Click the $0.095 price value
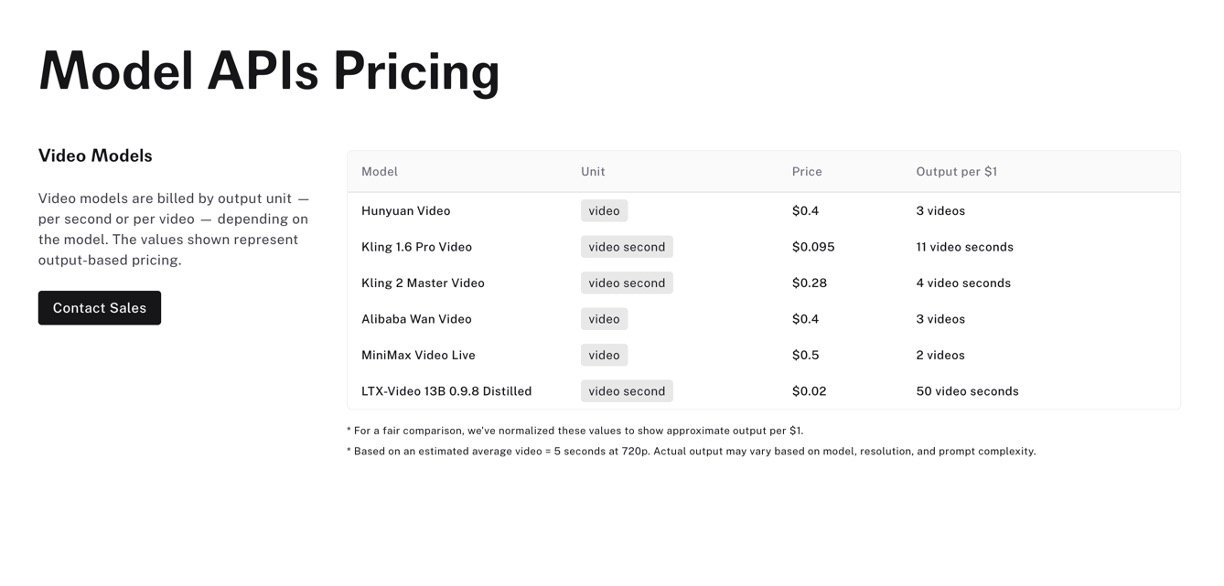The width and height of the screenshot is (1224, 586). [x=813, y=247]
